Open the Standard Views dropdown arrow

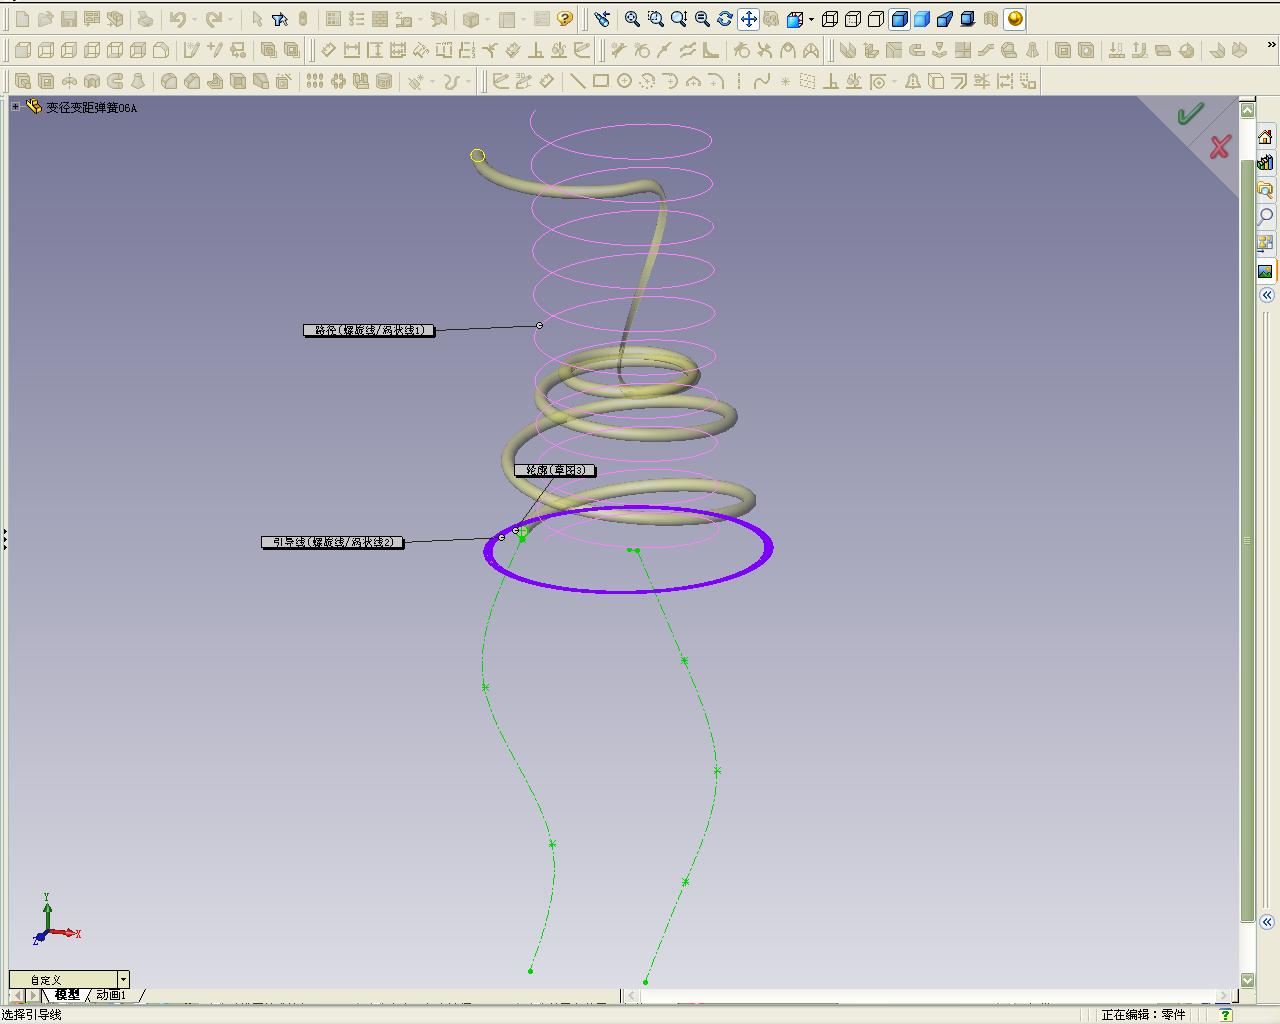click(810, 19)
